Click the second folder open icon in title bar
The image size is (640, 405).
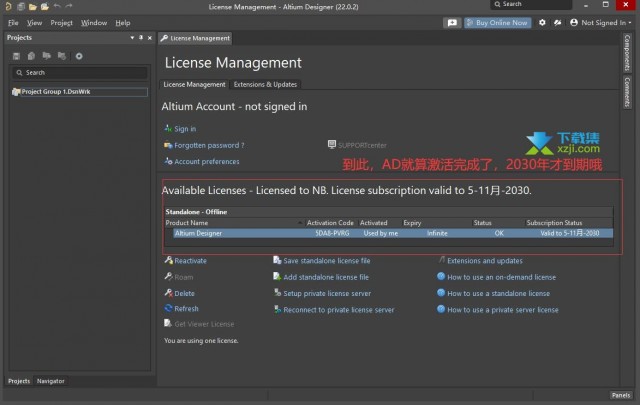[45, 7]
